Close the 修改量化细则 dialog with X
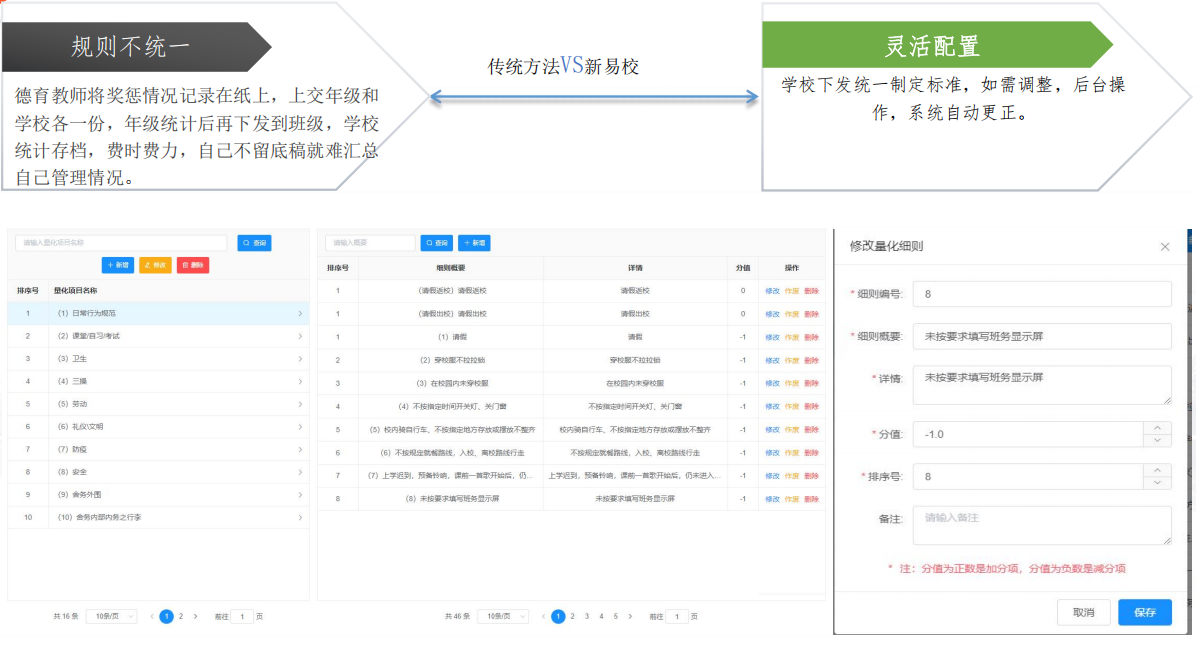This screenshot has height=646, width=1196. 1164,247
